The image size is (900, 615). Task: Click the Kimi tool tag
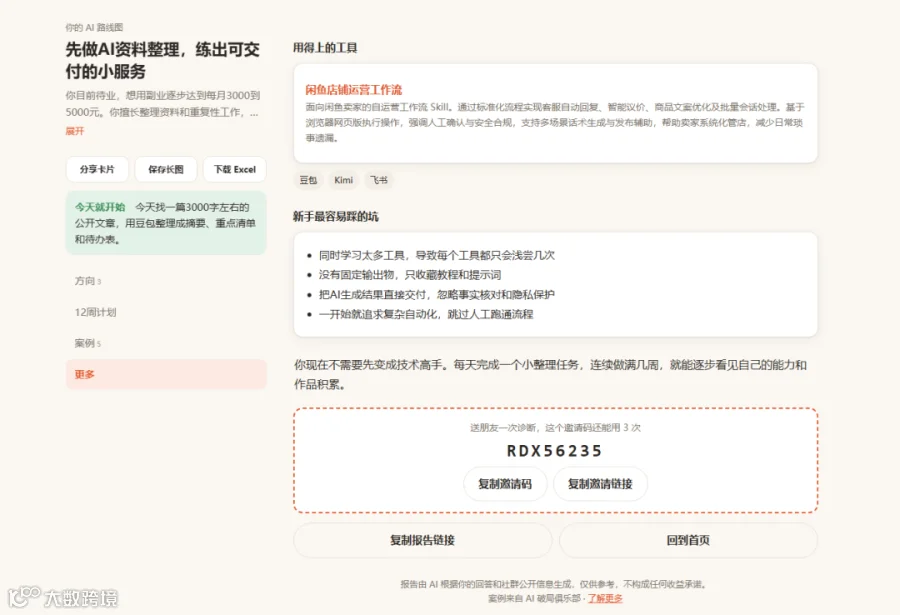click(x=343, y=180)
